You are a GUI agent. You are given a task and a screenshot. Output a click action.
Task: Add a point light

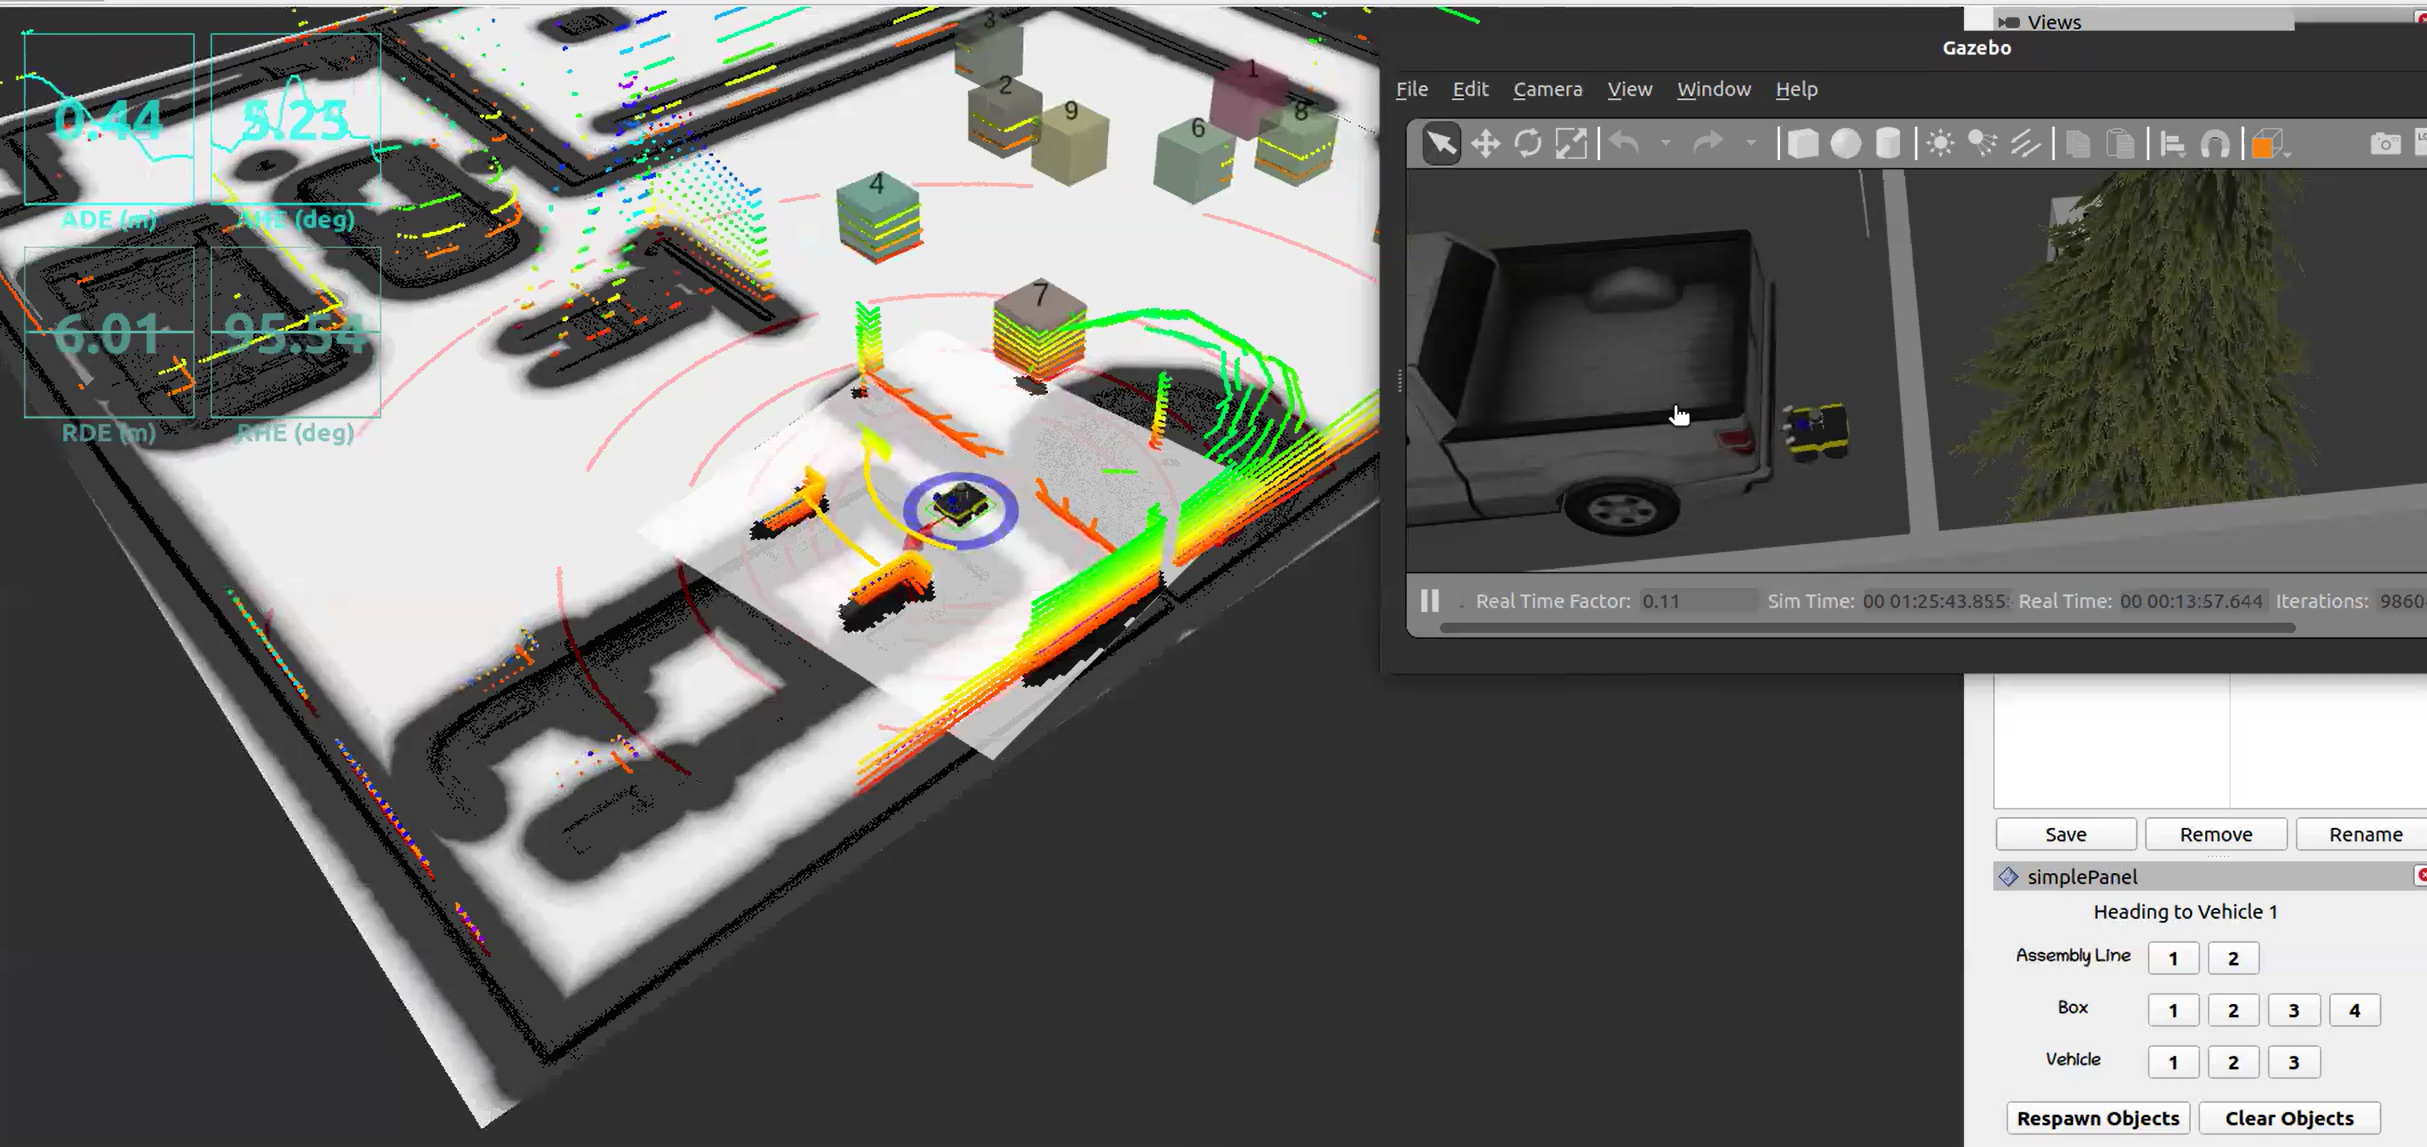click(1940, 144)
